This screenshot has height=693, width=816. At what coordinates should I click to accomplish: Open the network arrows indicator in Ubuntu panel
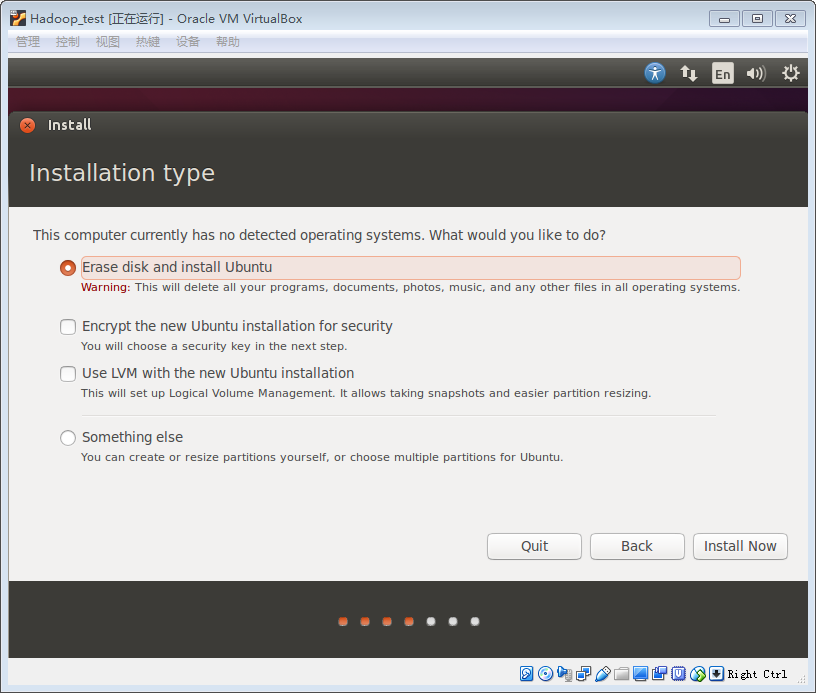pos(688,73)
